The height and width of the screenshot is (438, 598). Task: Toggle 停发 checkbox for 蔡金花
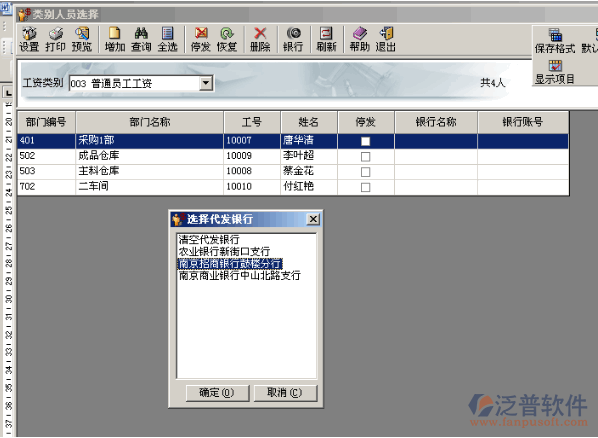[x=365, y=172]
